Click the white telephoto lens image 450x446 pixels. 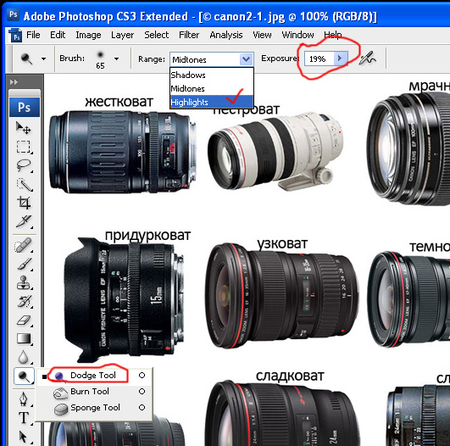pyautogui.click(x=275, y=152)
